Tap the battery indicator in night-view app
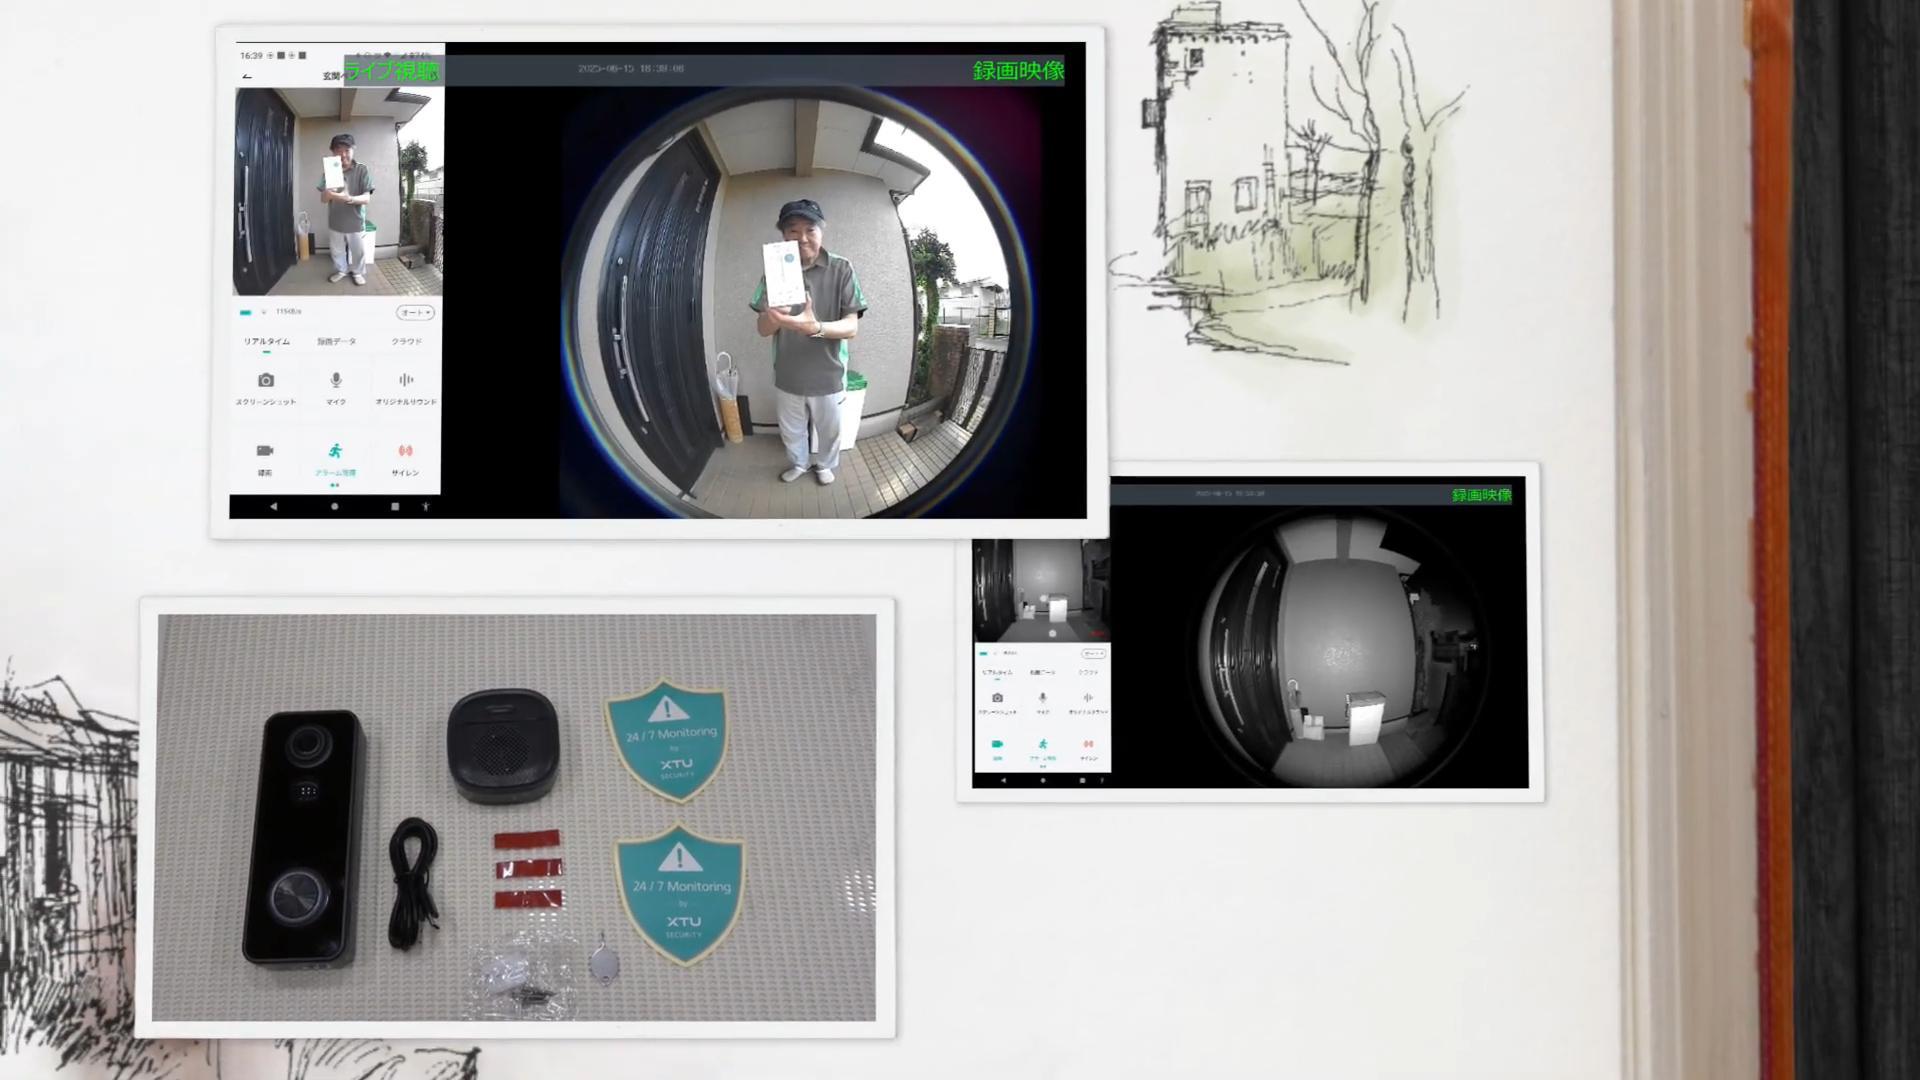This screenshot has width=1920, height=1080. [x=983, y=654]
